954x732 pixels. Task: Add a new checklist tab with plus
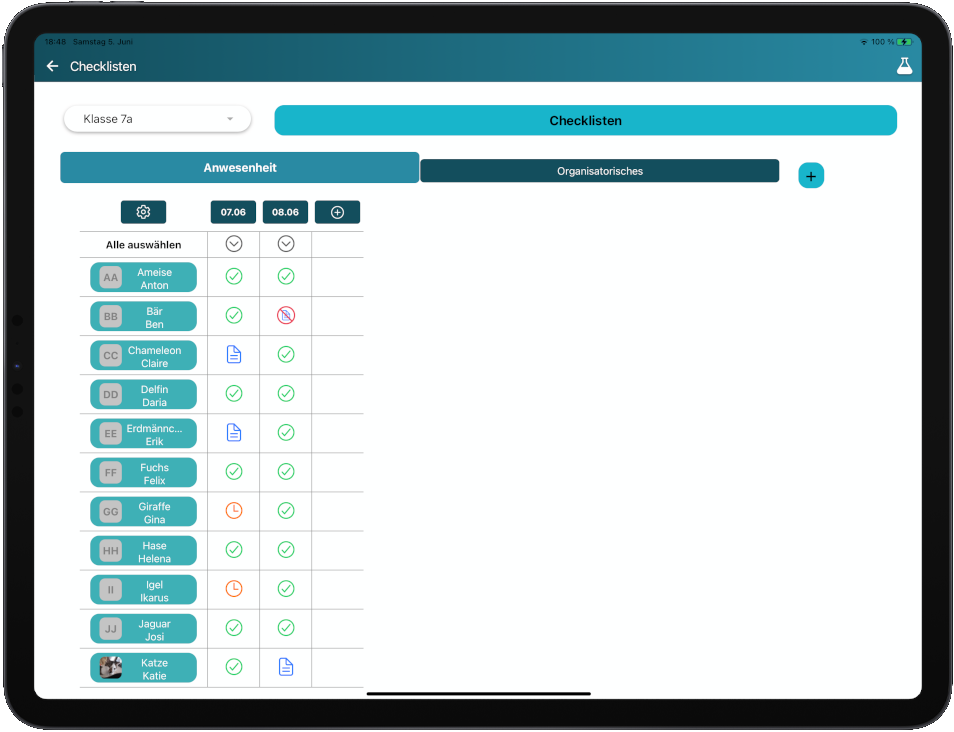pyautogui.click(x=811, y=176)
